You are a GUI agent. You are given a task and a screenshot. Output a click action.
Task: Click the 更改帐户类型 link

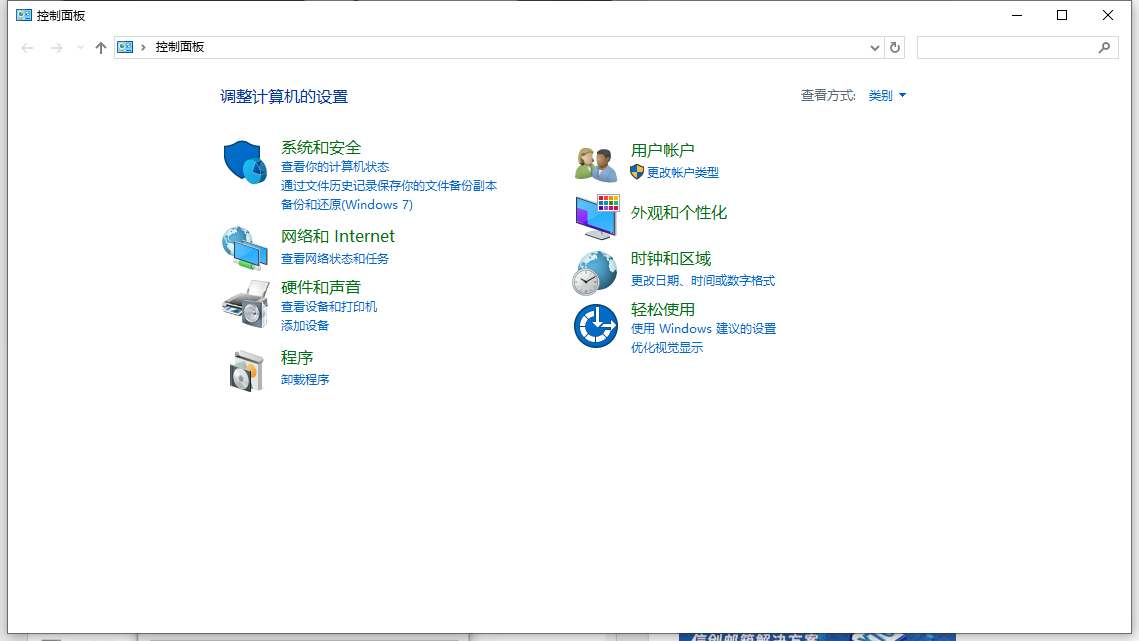pyautogui.click(x=682, y=172)
